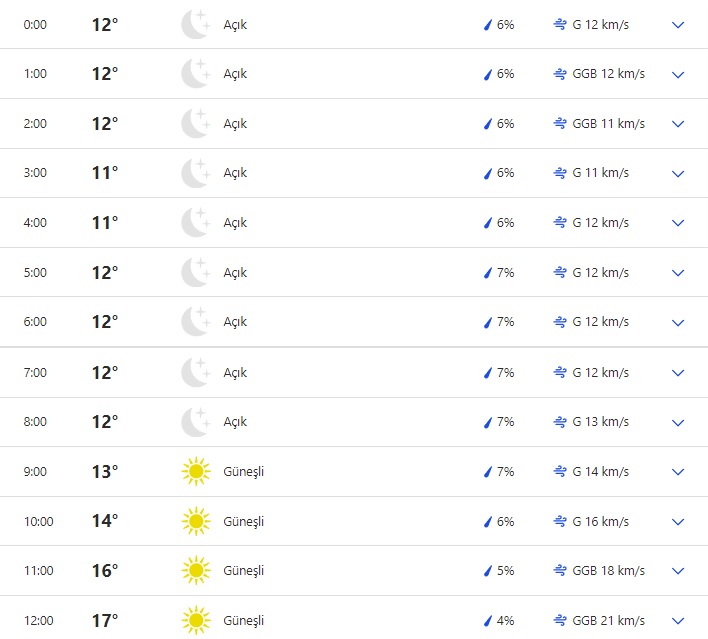Screen dimensions: 708x639
Task: Expand details for the 3:00 row
Action: pos(678,173)
